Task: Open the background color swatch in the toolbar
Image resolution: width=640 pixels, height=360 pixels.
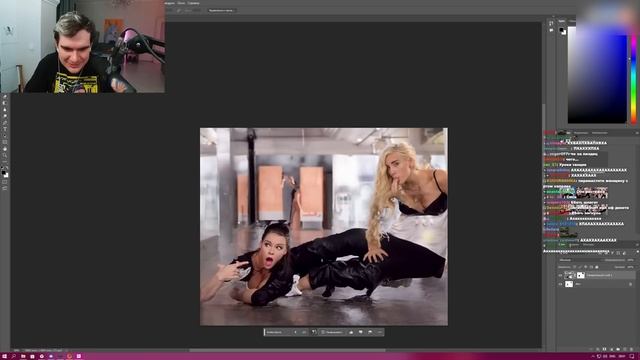Action: (7, 176)
